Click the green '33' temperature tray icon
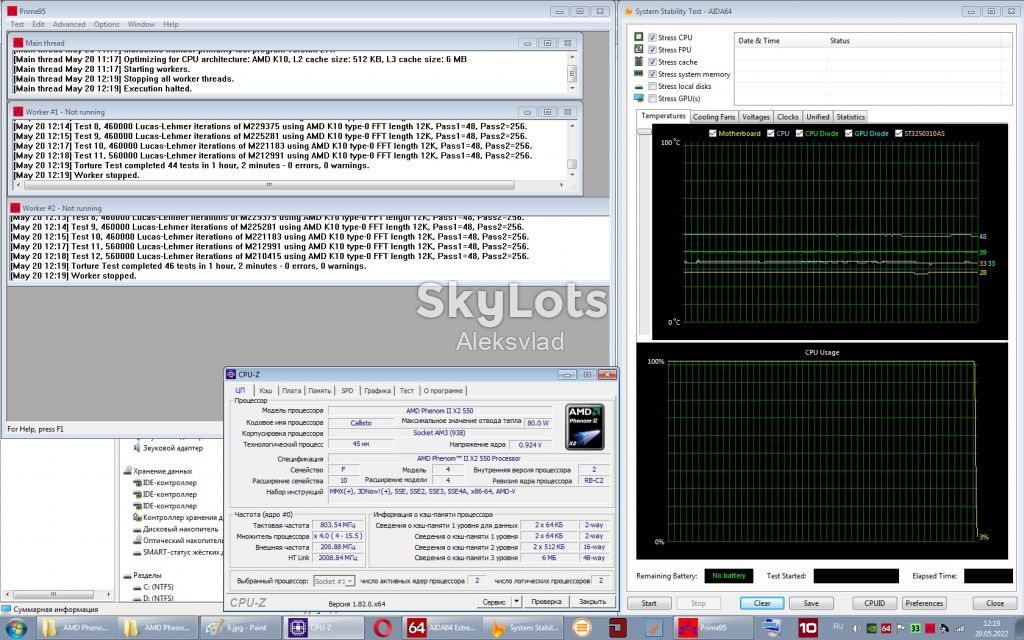The height and width of the screenshot is (640, 1024). click(x=915, y=628)
